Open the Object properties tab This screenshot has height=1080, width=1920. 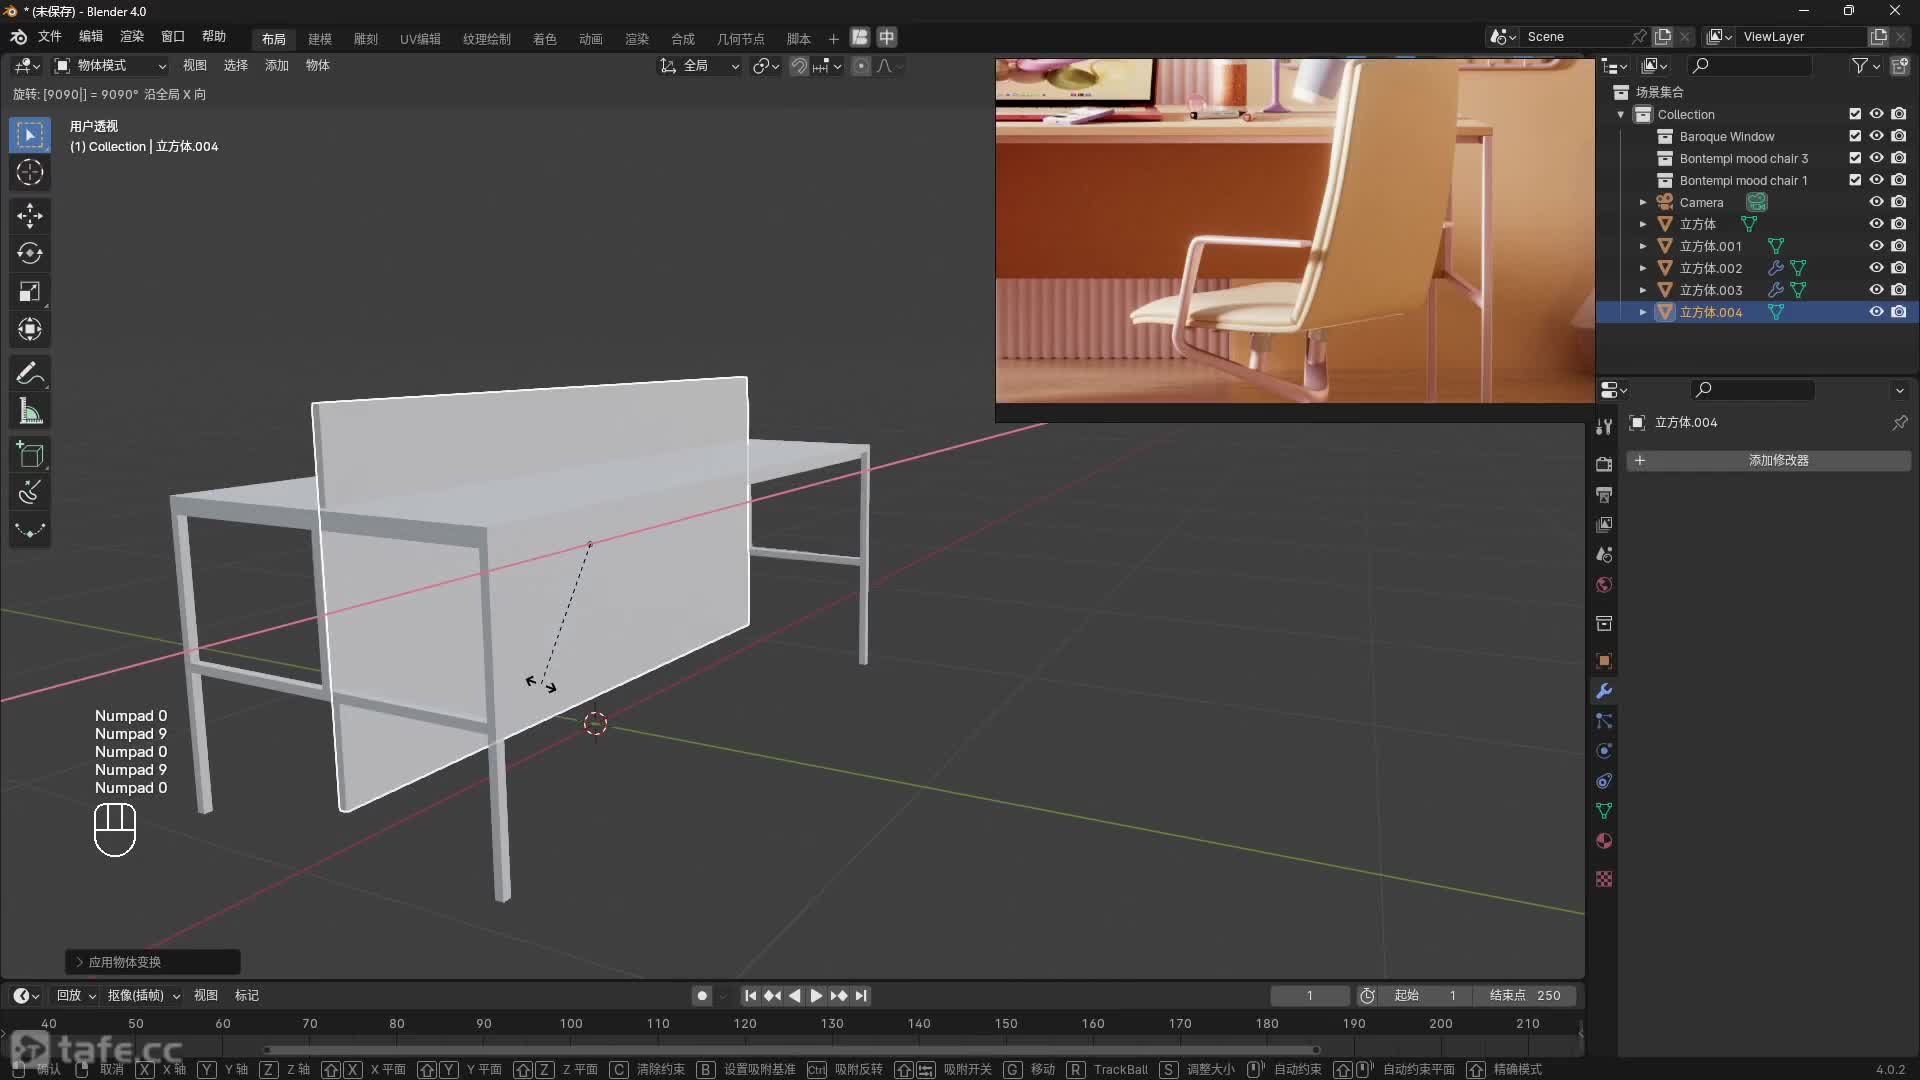(1604, 661)
